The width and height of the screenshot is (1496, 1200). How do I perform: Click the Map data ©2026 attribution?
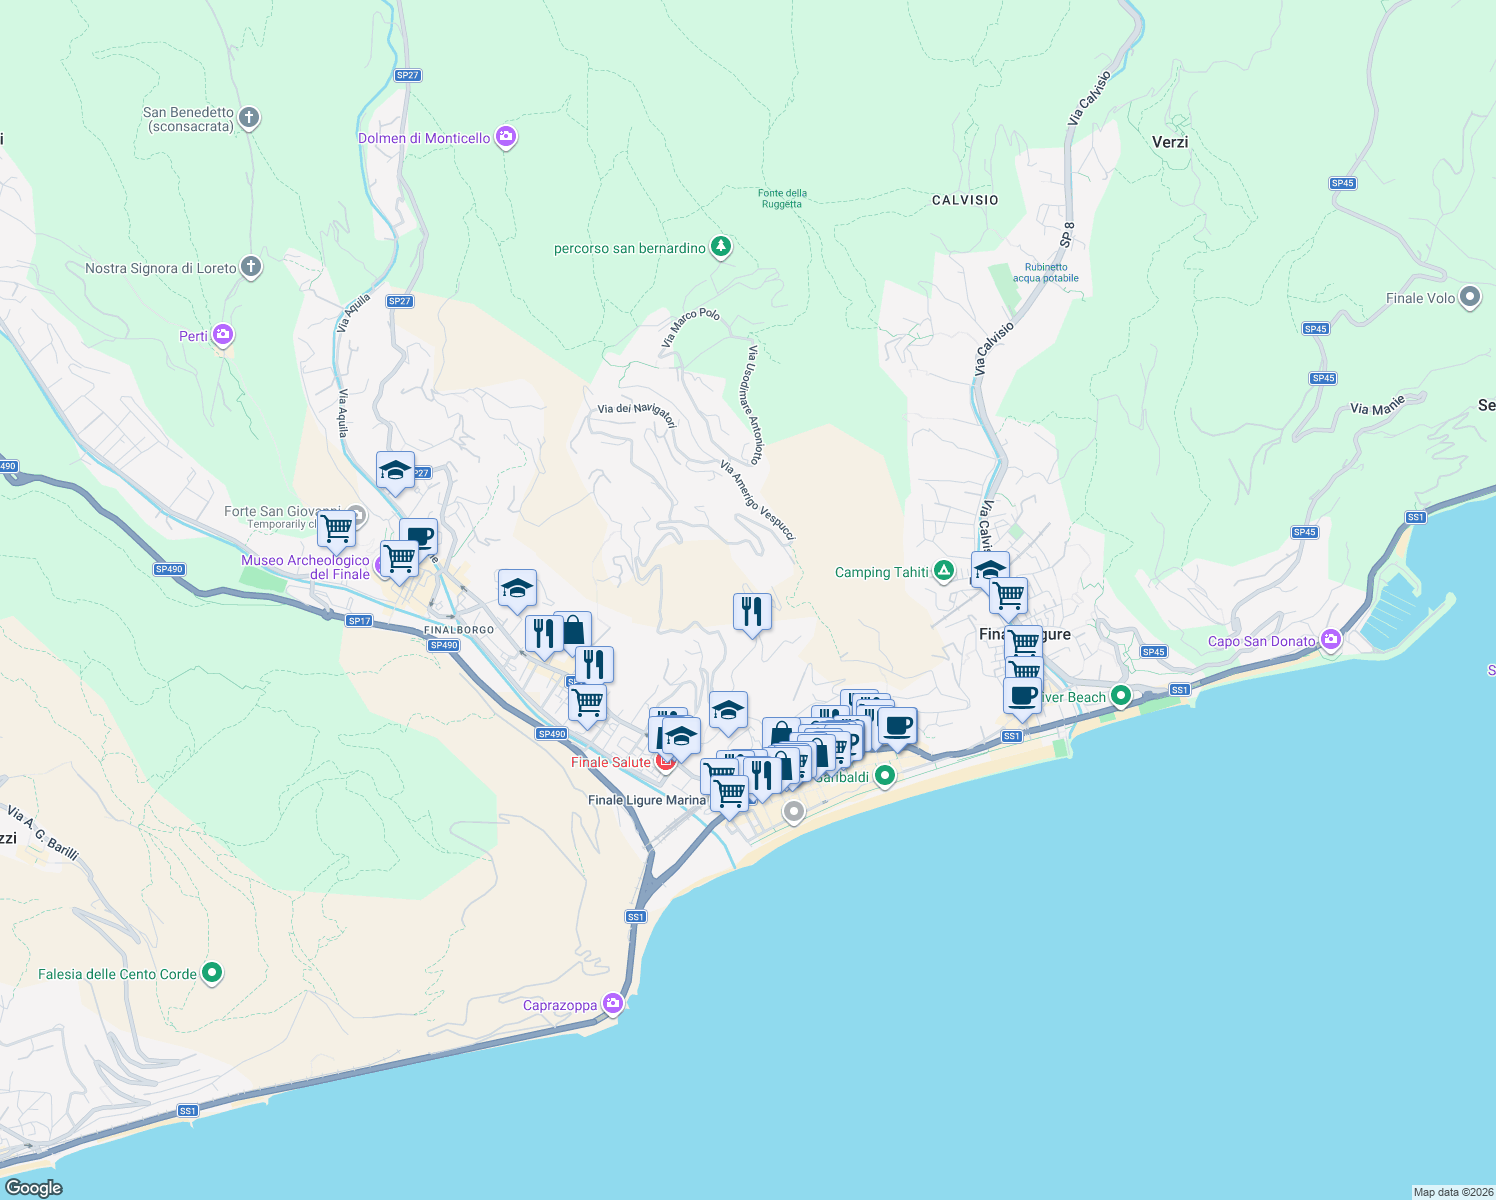point(1453,1192)
